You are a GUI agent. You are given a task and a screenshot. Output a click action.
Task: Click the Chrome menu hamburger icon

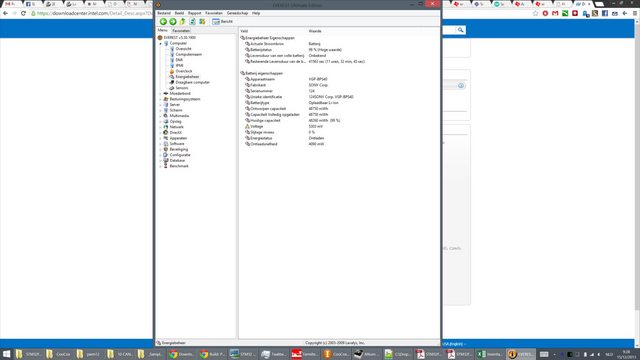coord(635,13)
